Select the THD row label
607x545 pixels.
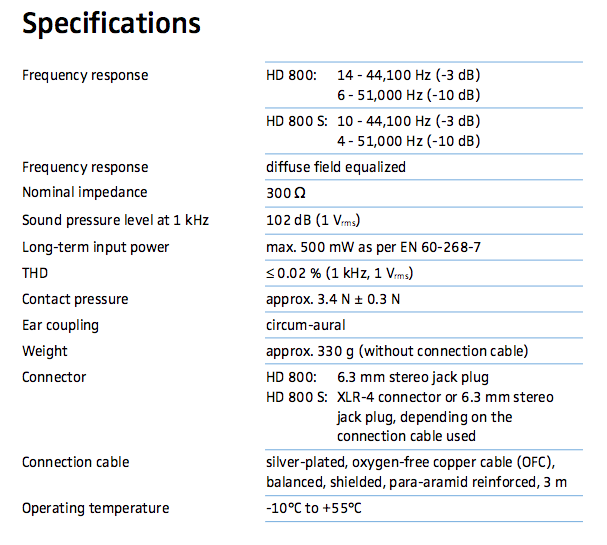click(35, 273)
